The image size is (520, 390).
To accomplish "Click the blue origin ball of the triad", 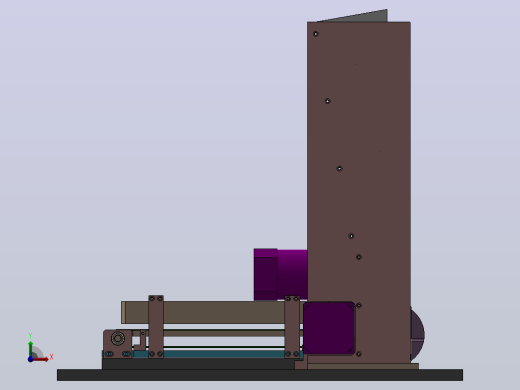I will (x=30, y=359).
